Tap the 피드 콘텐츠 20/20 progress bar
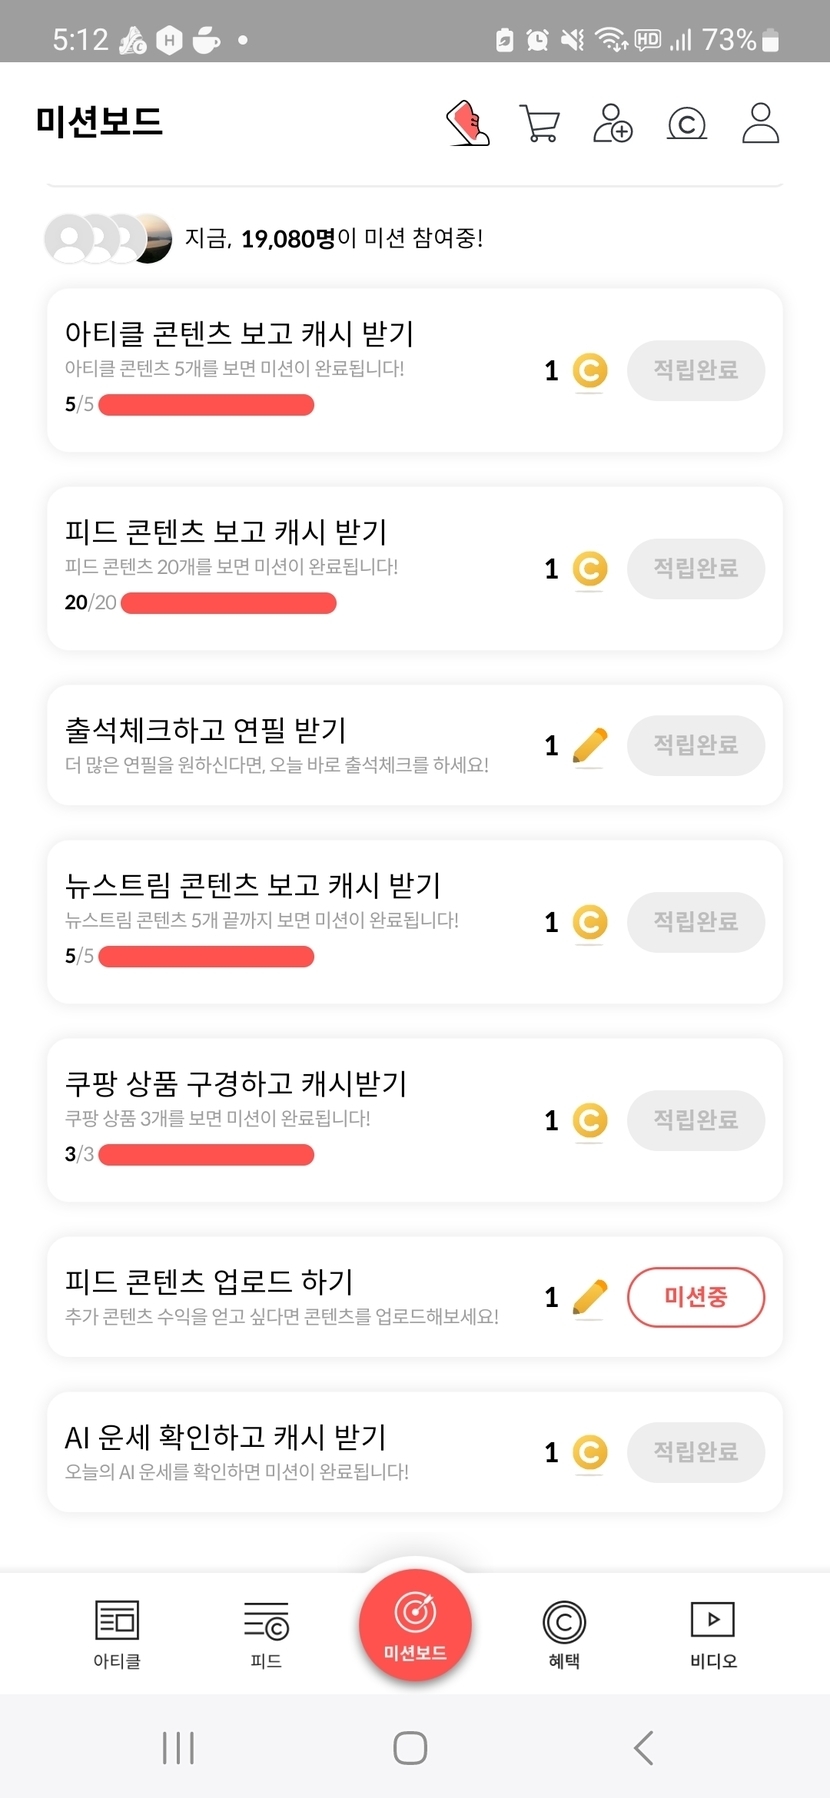Viewport: 830px width, 1798px height. (x=228, y=603)
